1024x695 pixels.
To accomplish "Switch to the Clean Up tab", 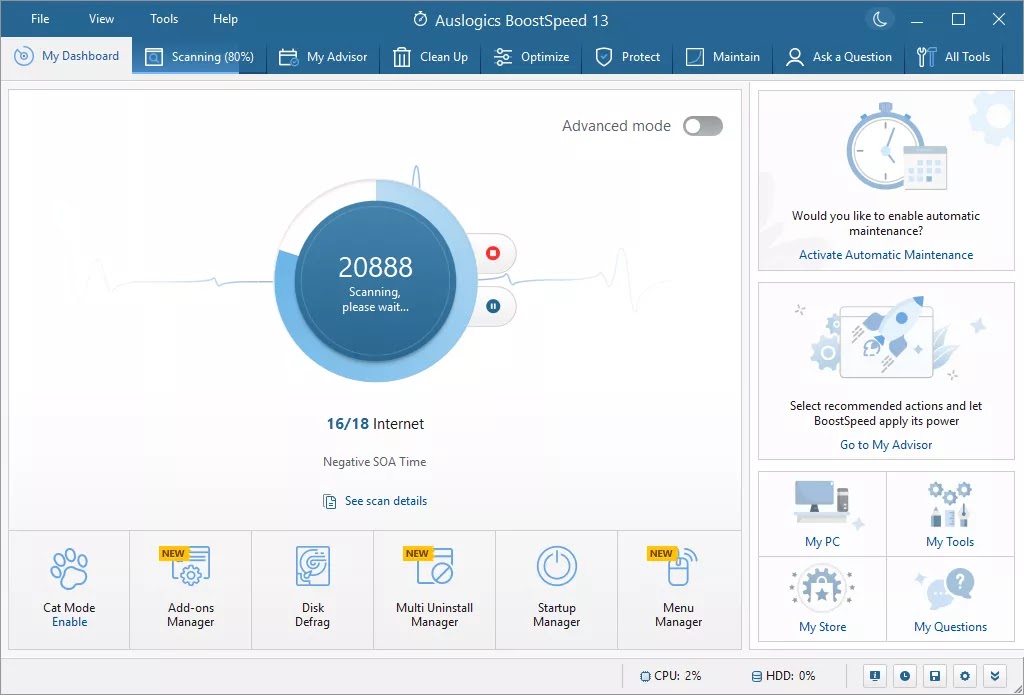I will 431,57.
